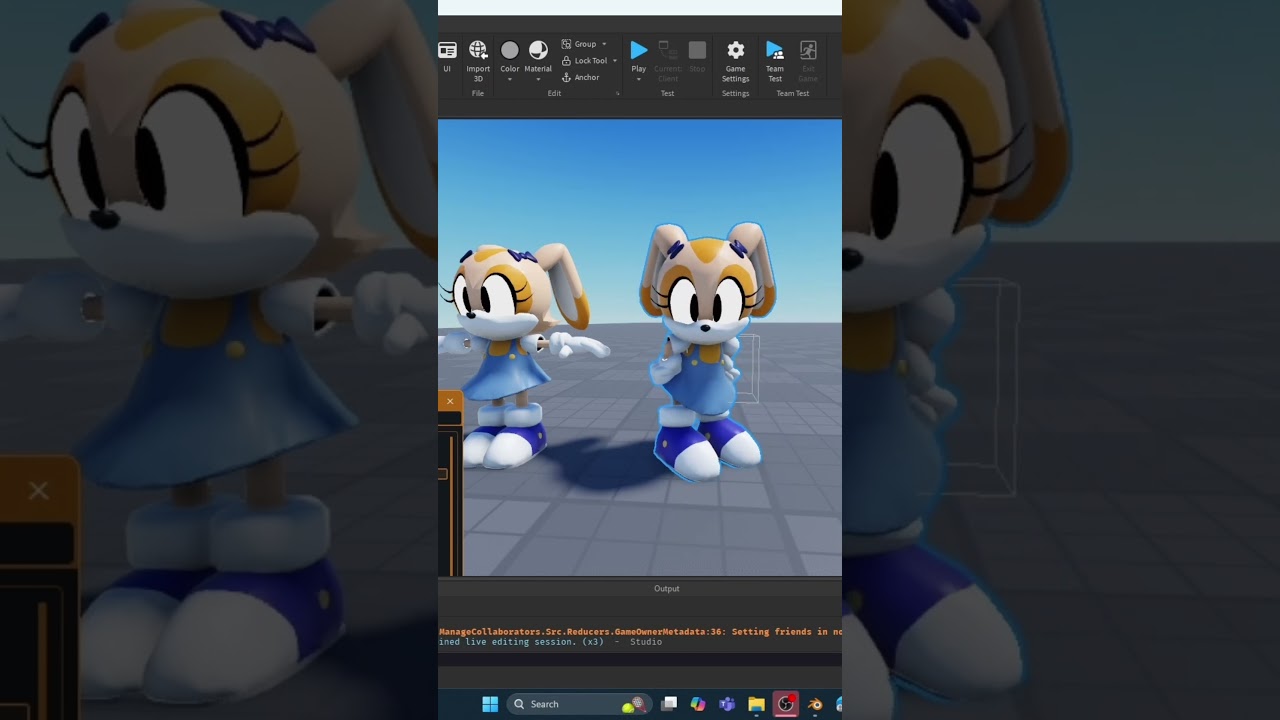Click the taskbar Search box

[x=579, y=704]
